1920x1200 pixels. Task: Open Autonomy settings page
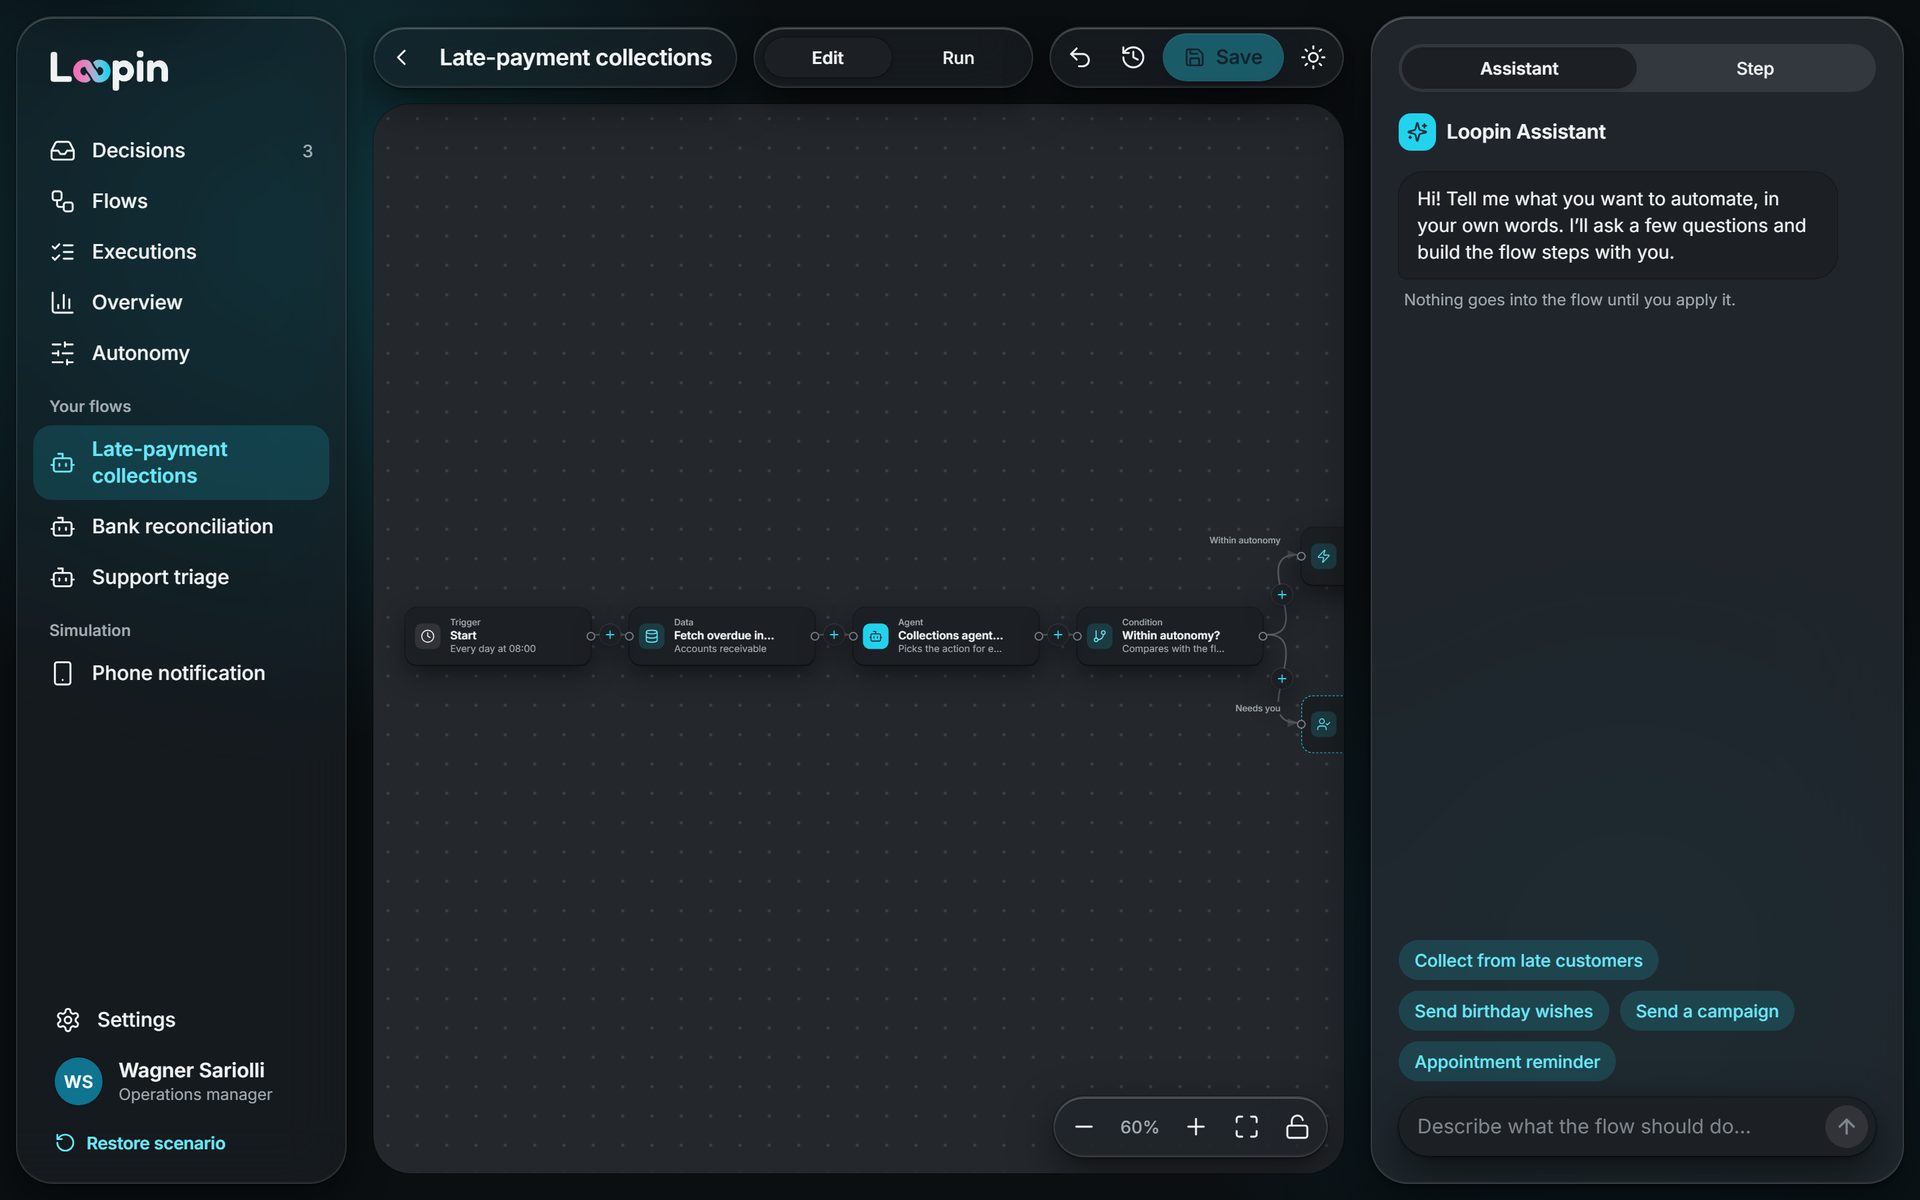tap(181, 353)
